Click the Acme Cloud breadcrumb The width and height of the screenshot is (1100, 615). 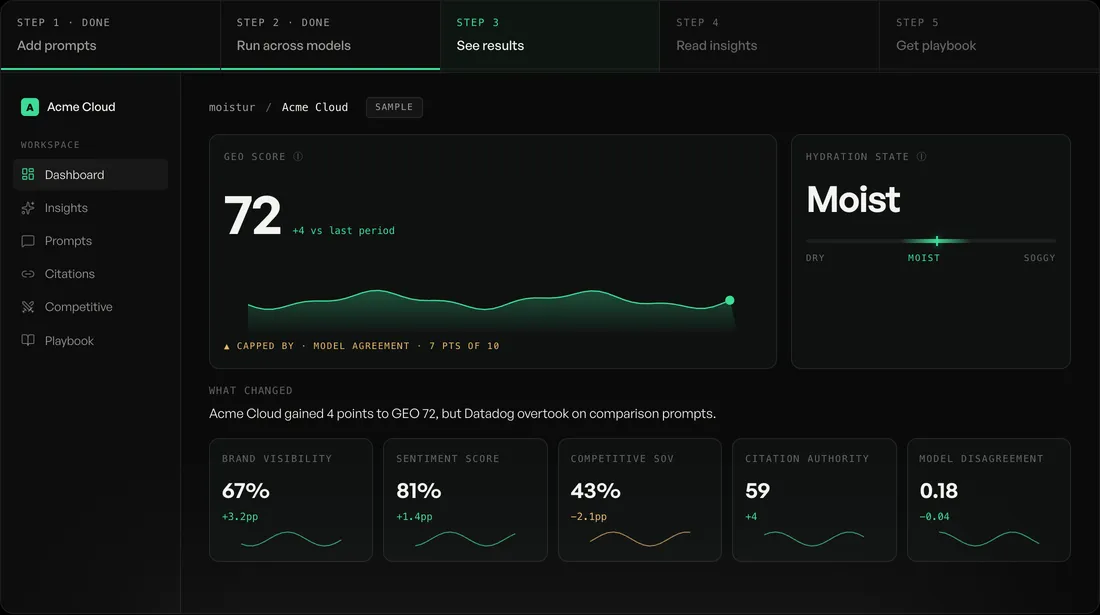(x=315, y=107)
